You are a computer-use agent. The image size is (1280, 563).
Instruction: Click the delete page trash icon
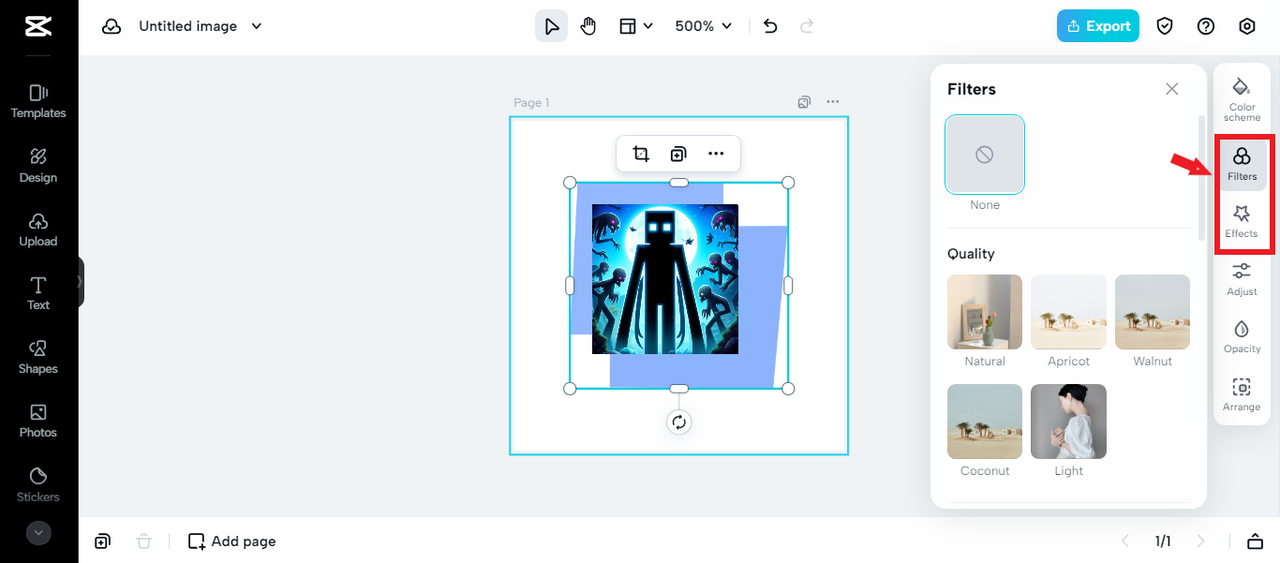pyautogui.click(x=144, y=541)
